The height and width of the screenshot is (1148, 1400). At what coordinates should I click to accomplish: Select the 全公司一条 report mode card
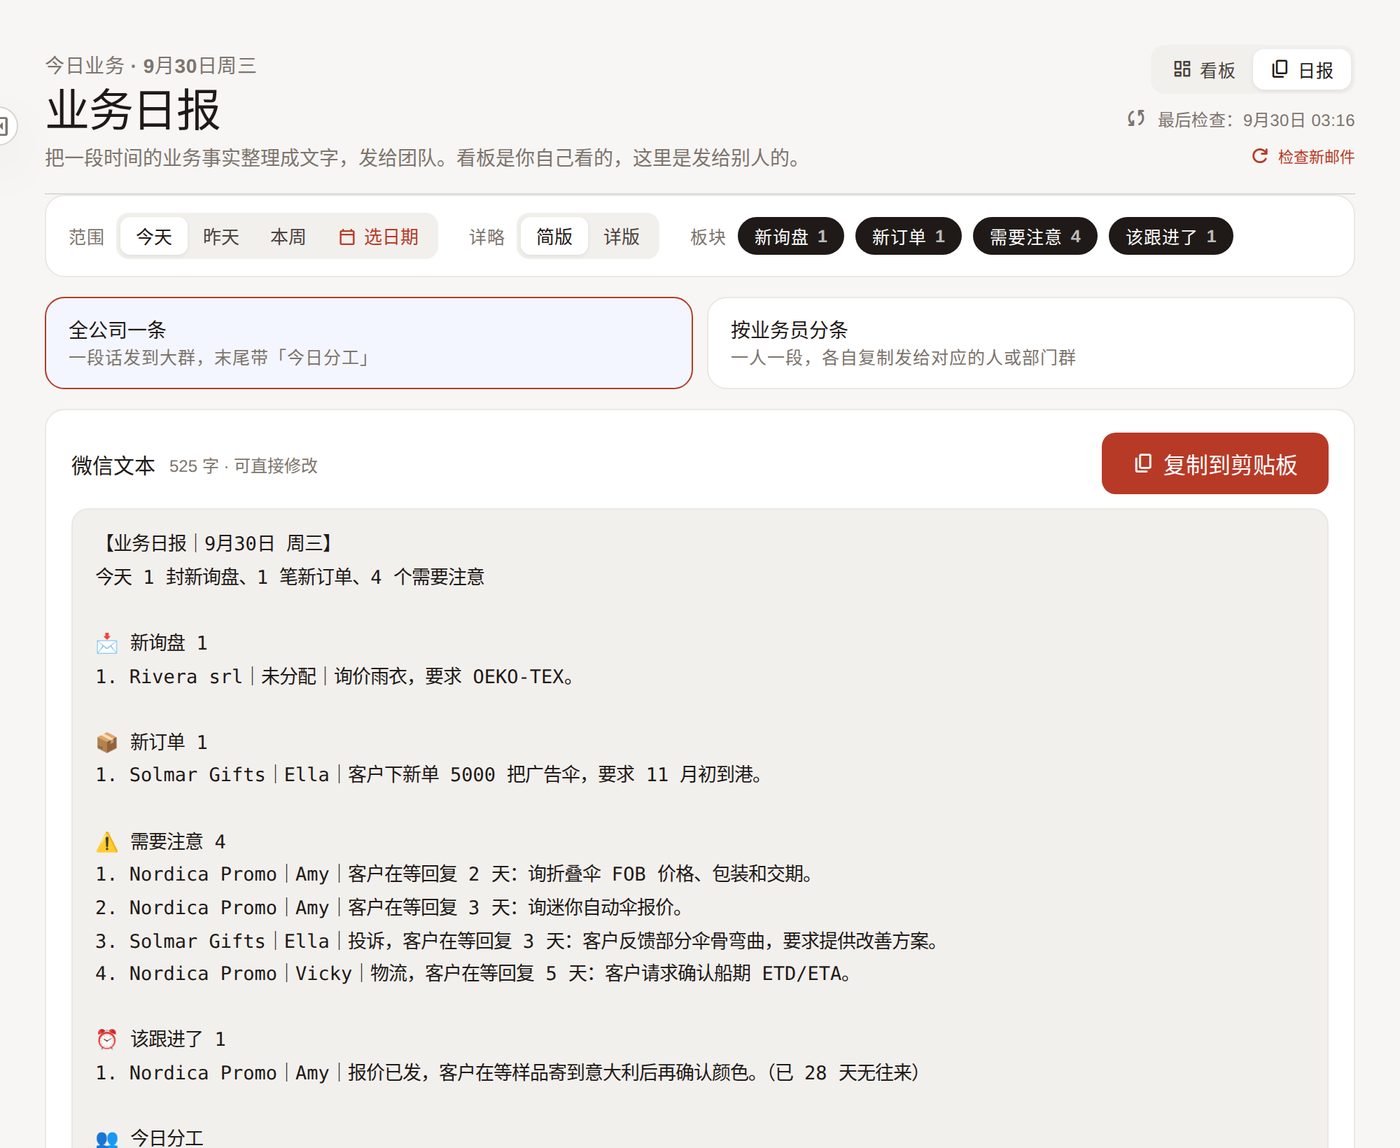[x=369, y=343]
